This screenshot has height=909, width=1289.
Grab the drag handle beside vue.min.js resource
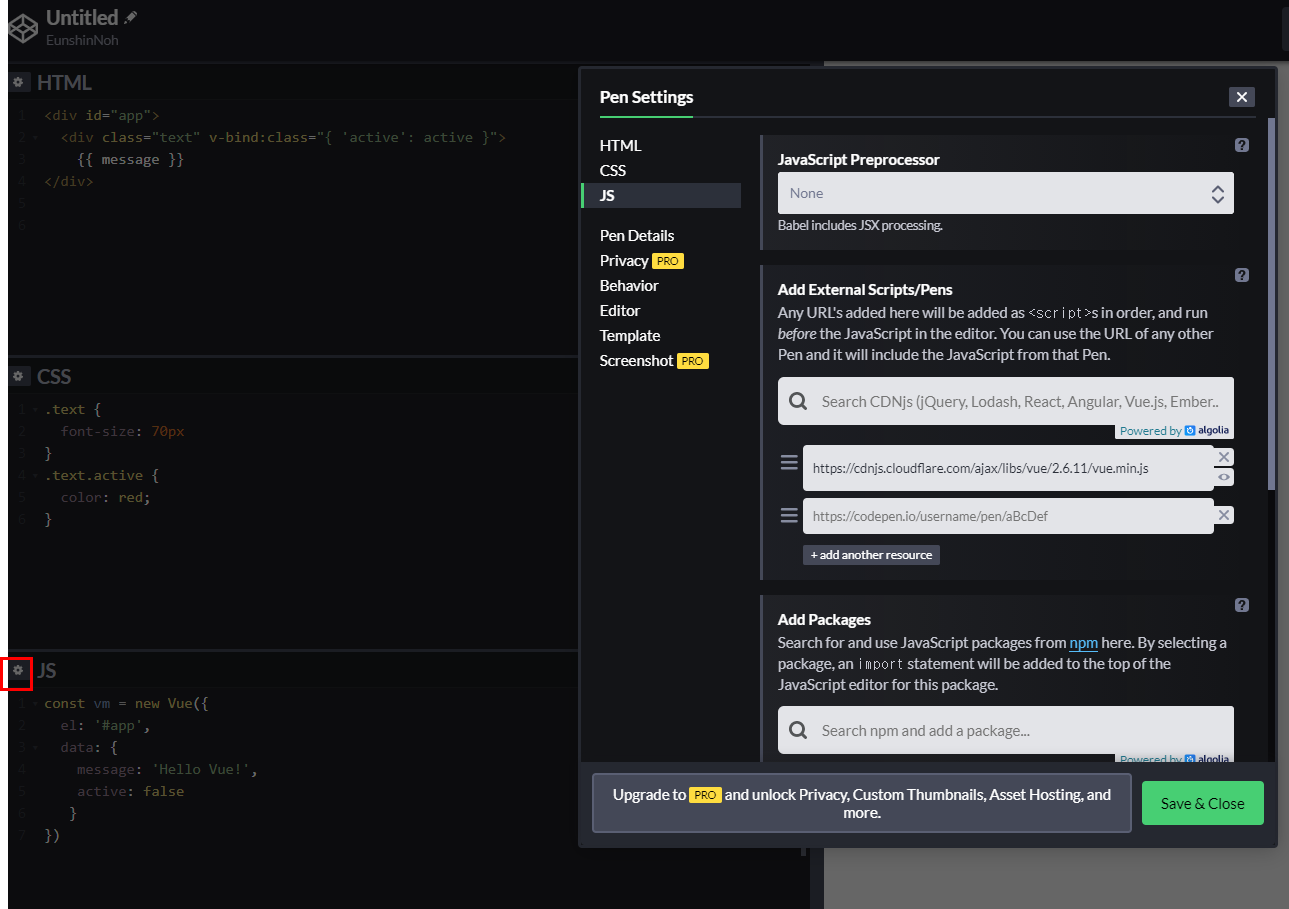789,462
